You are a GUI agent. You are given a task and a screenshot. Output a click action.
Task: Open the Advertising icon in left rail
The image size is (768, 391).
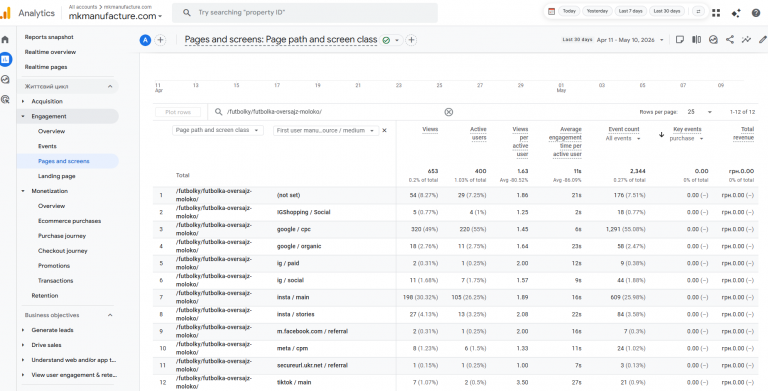pyautogui.click(x=5, y=99)
